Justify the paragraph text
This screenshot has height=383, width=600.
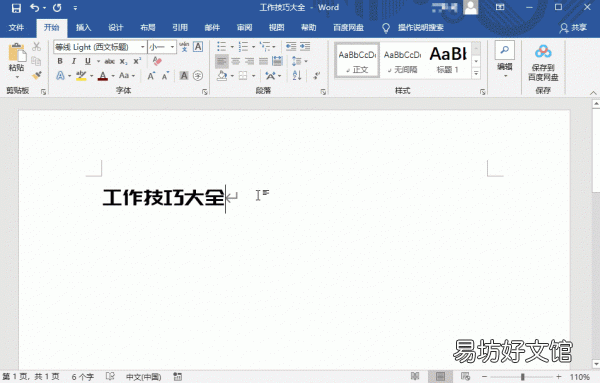(x=263, y=61)
